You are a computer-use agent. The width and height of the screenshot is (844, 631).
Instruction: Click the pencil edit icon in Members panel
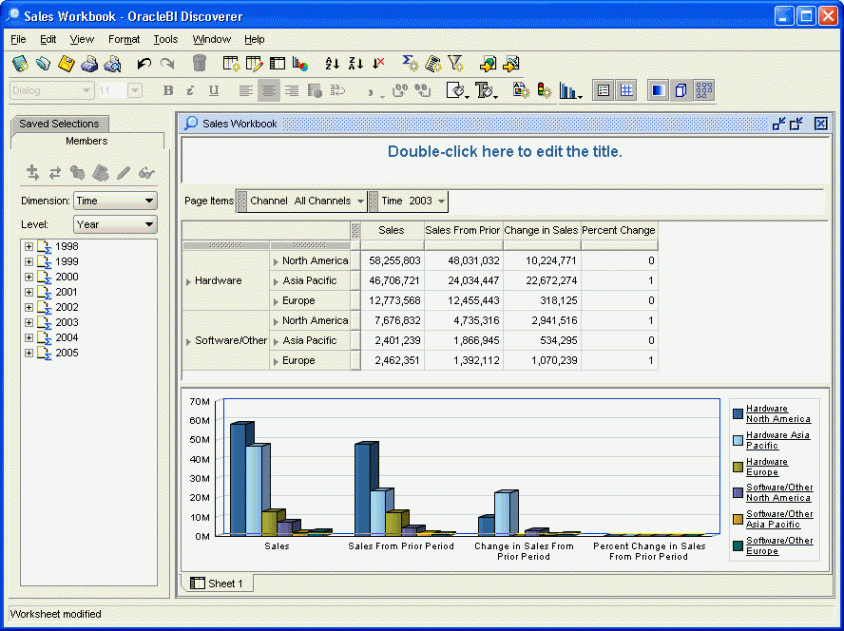[x=123, y=173]
